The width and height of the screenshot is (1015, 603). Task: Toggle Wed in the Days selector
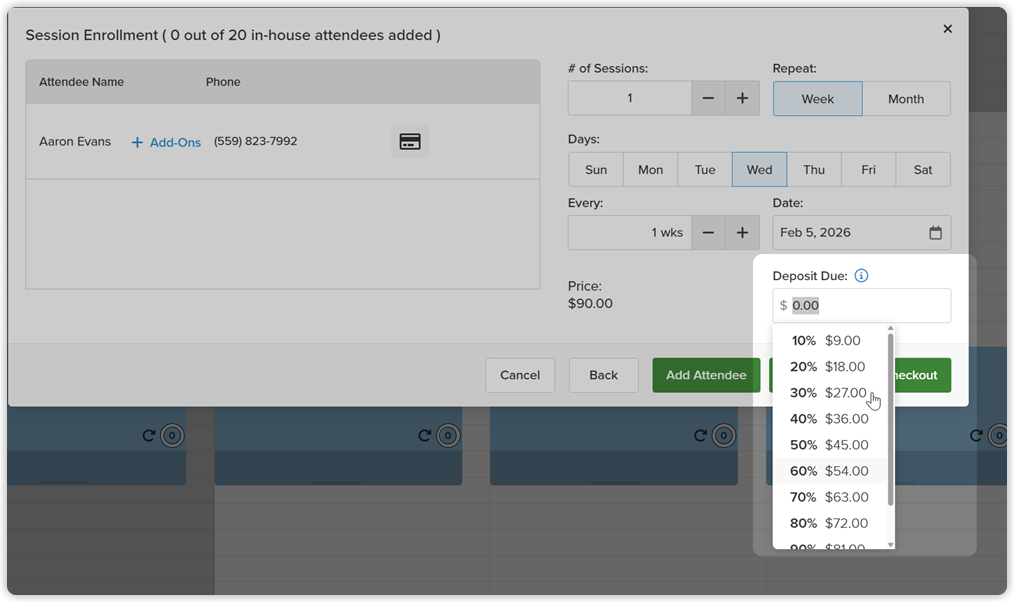click(x=759, y=170)
